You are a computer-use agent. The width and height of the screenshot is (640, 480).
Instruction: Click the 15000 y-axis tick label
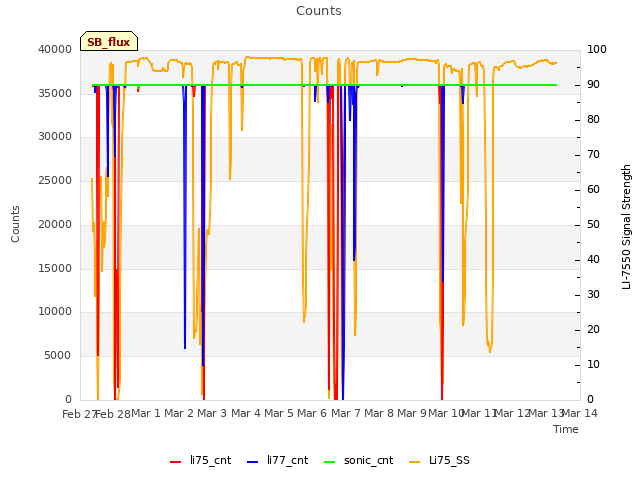[55, 269]
